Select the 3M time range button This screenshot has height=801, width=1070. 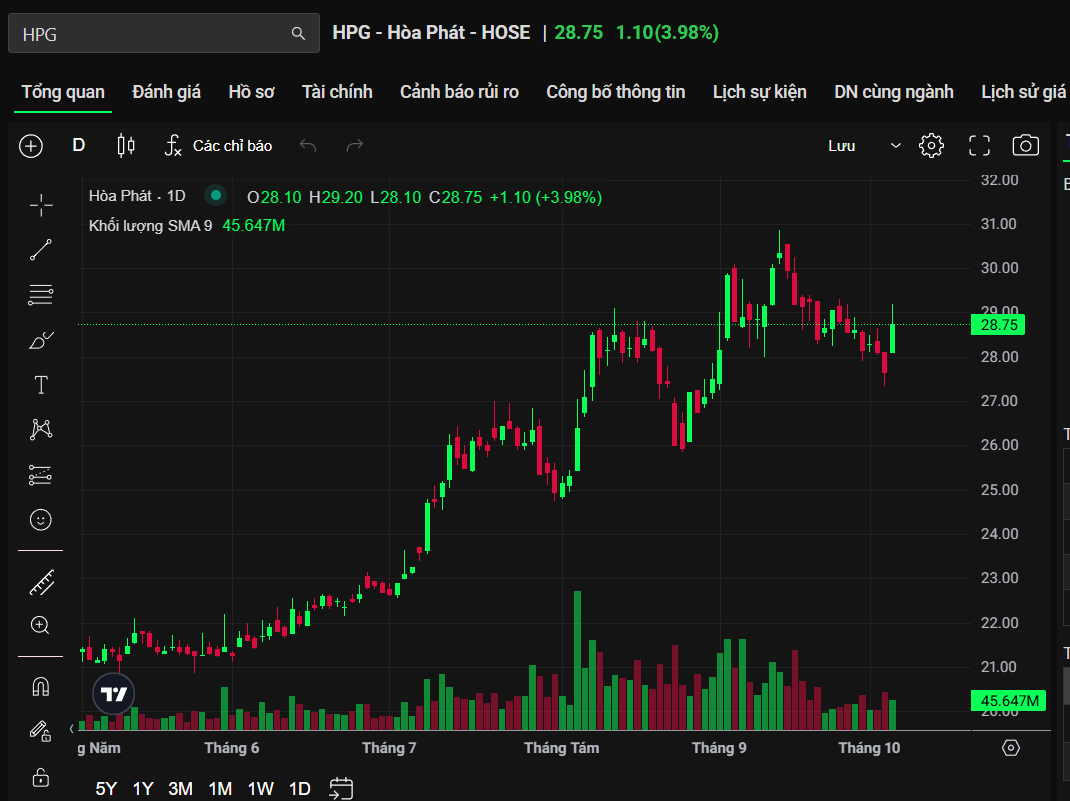180,788
